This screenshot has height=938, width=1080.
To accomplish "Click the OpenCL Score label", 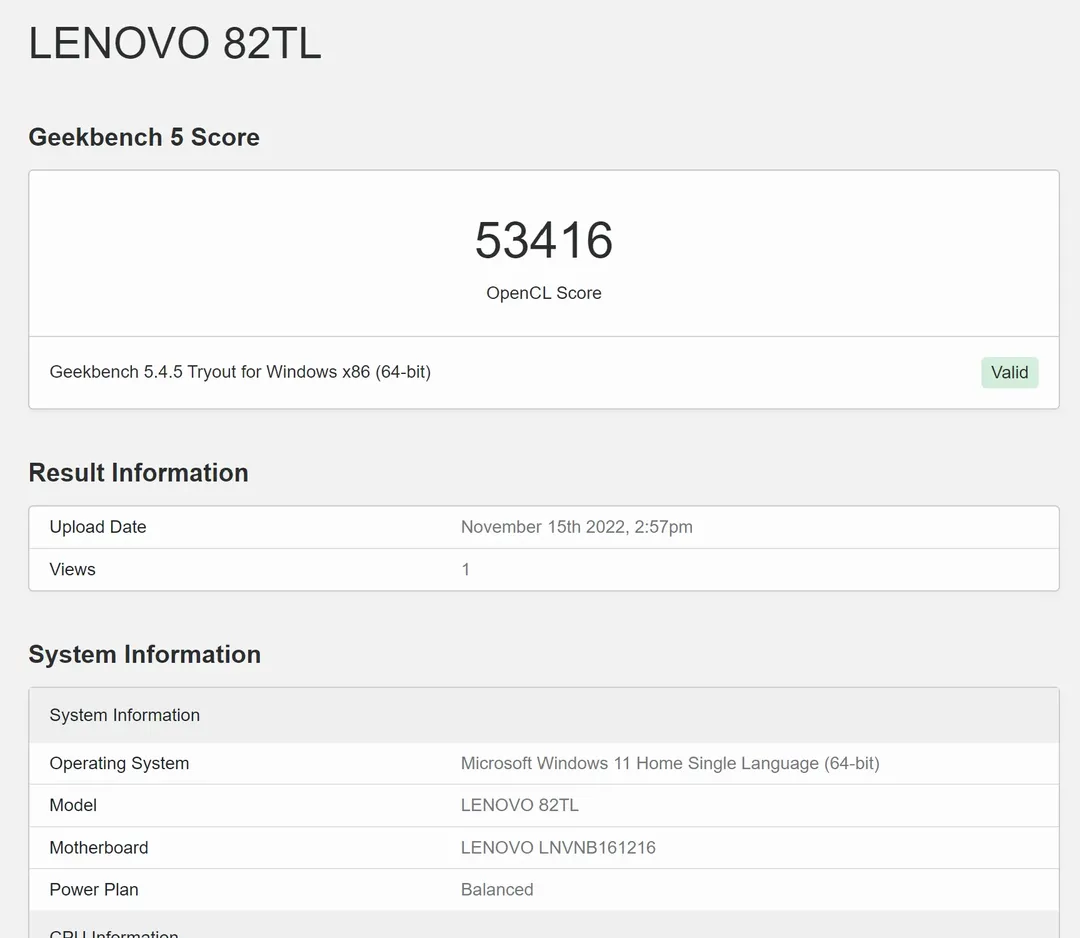I will click(543, 293).
